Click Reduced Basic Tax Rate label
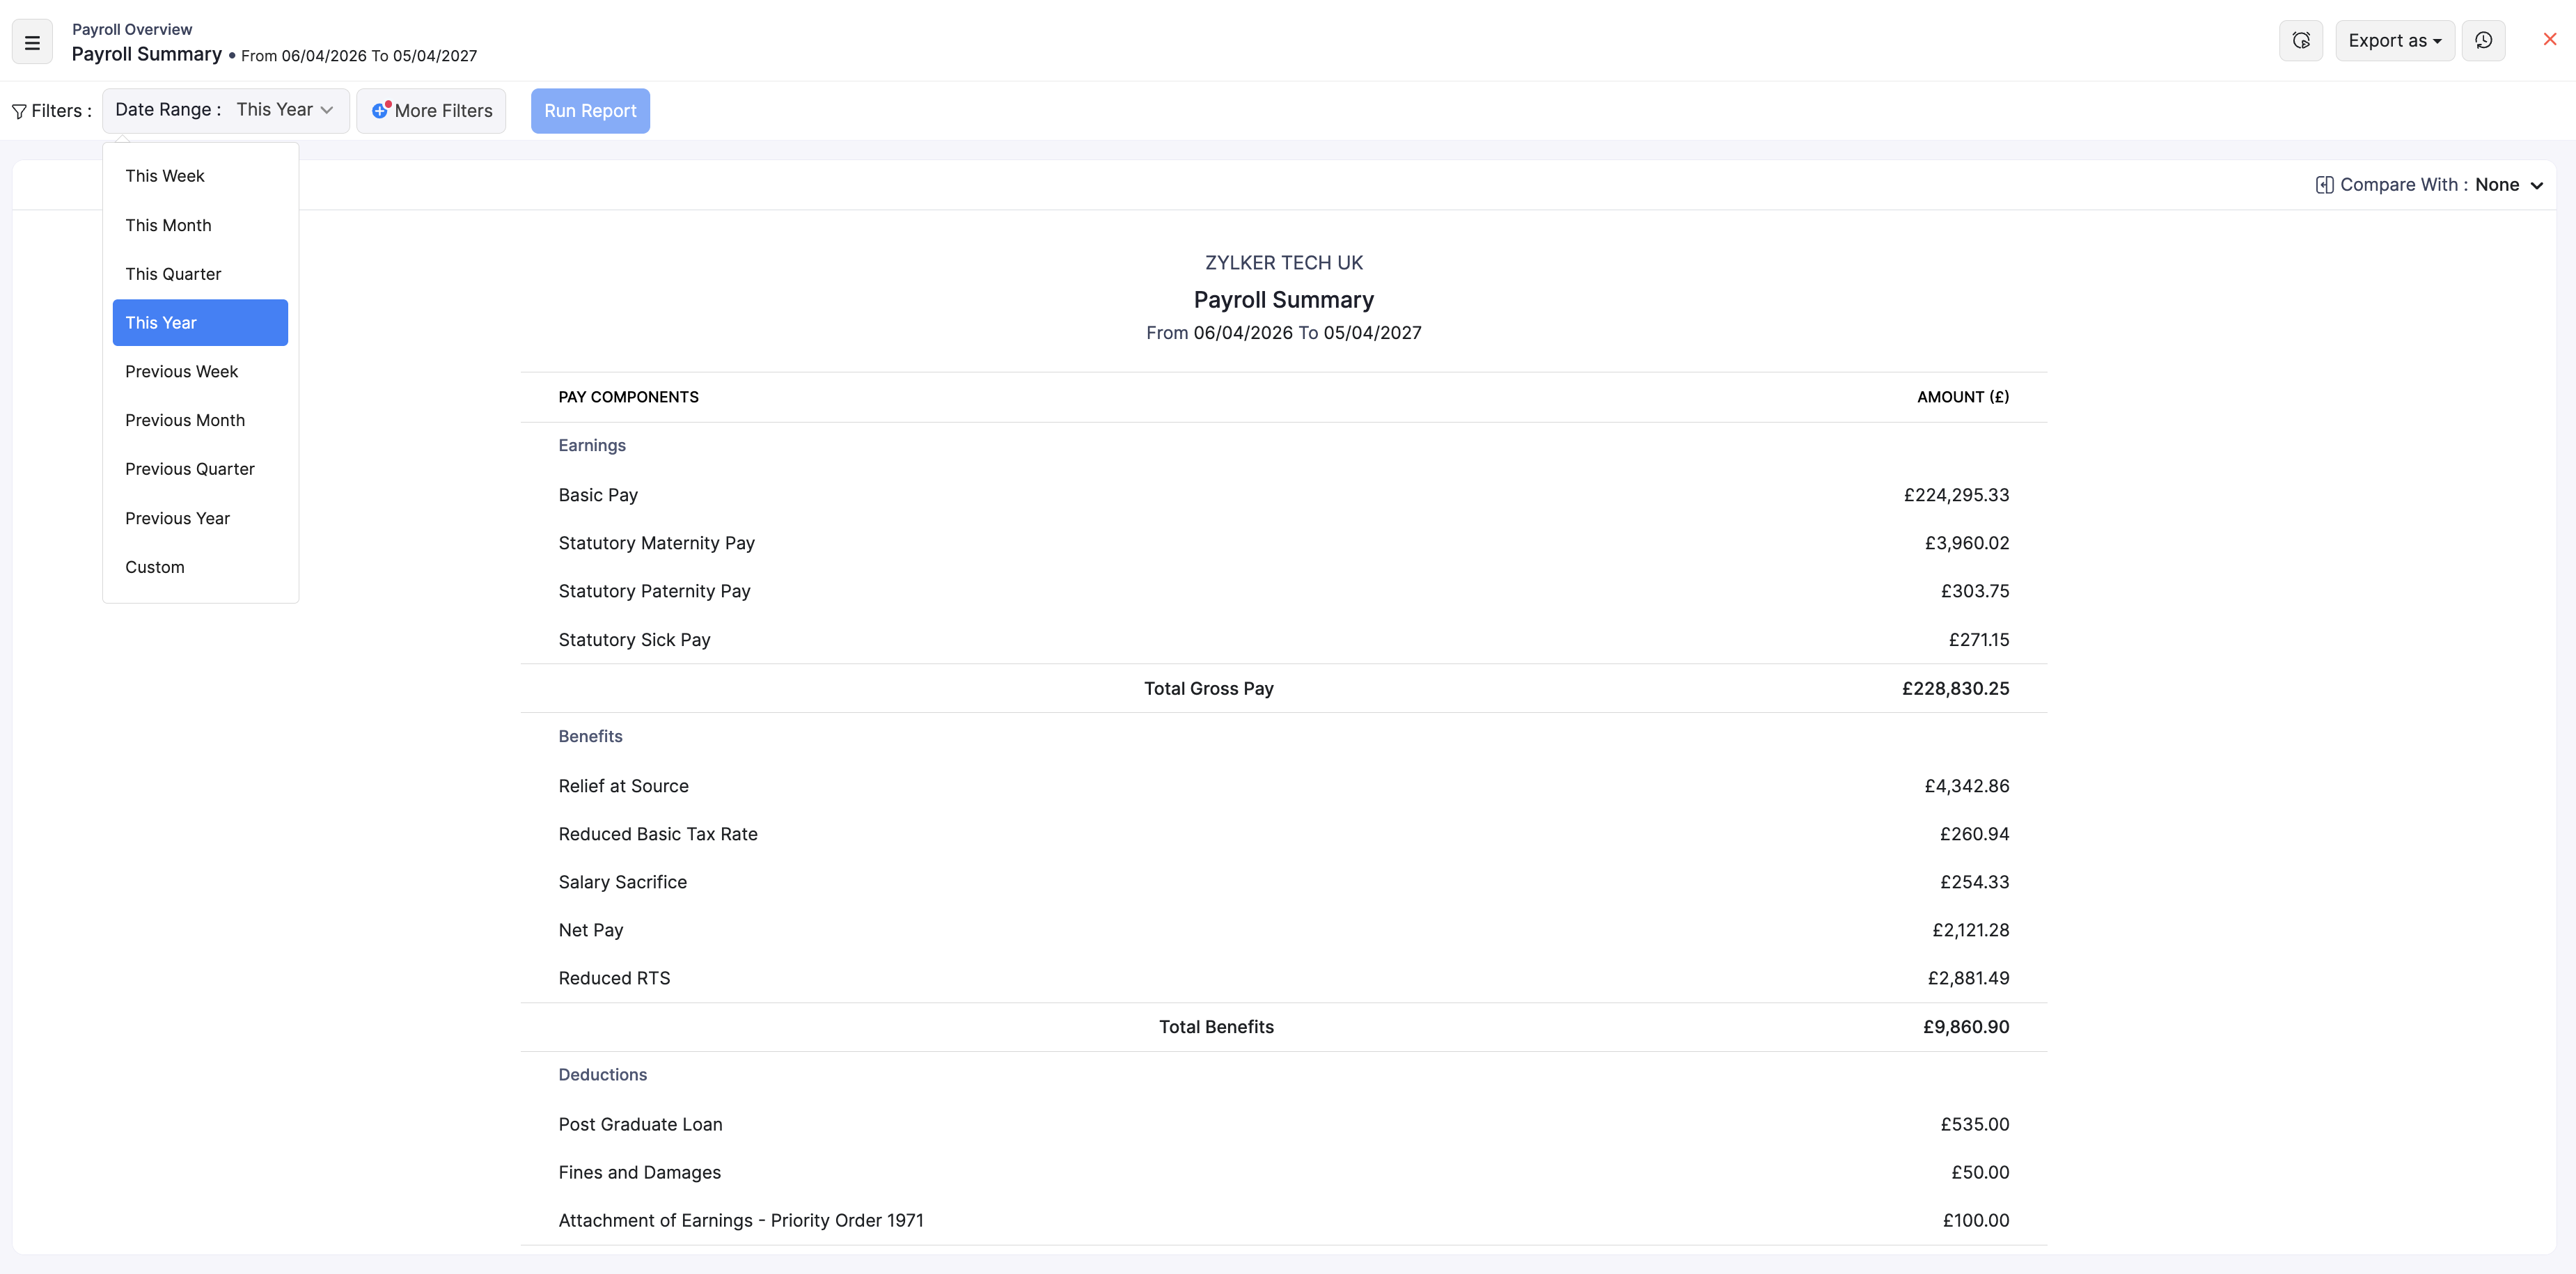The image size is (2576, 1274). (658, 834)
